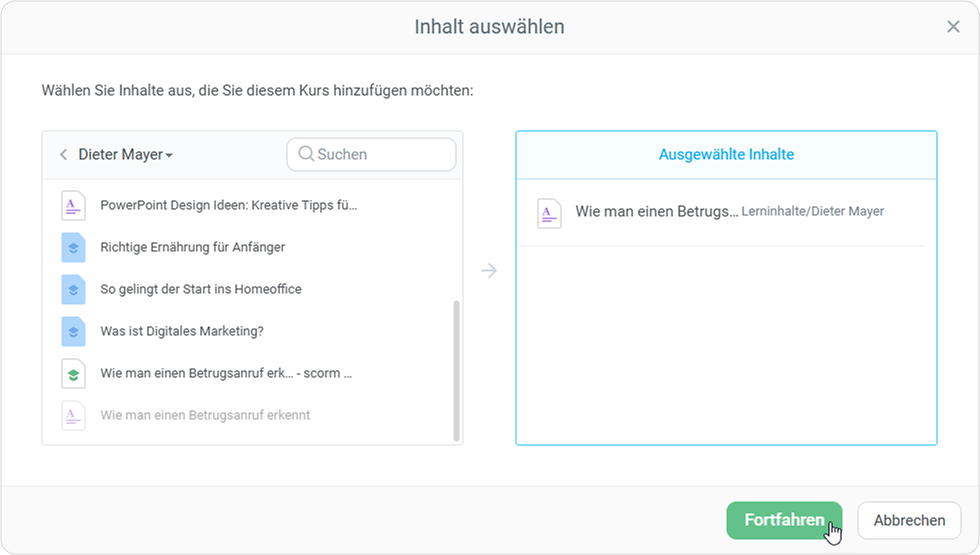Screen dimensions: 980x555
Task: Click the greyed-out Betrugsanruf document icon
Action: (73, 415)
